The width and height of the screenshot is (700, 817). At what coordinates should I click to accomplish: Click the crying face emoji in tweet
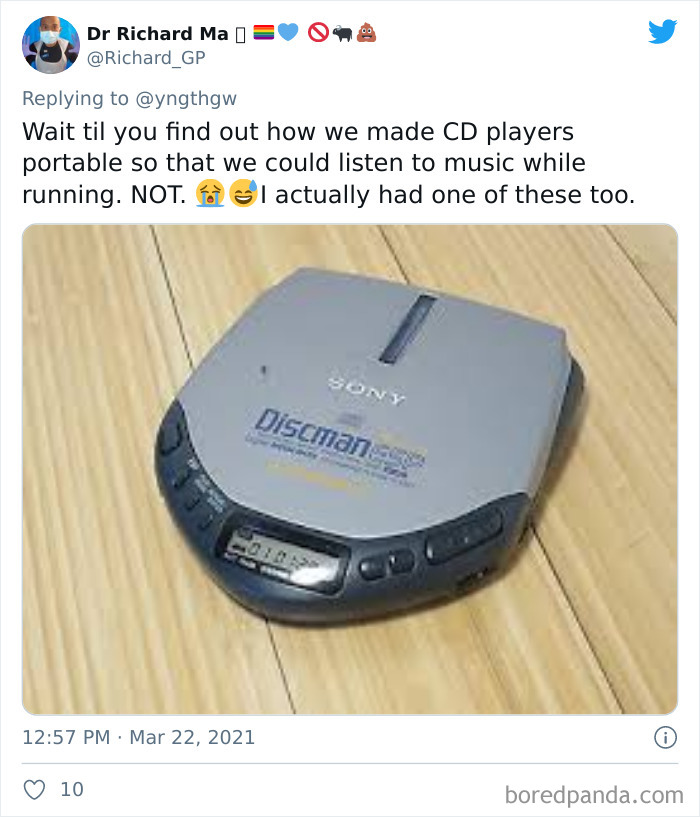pyautogui.click(x=210, y=193)
